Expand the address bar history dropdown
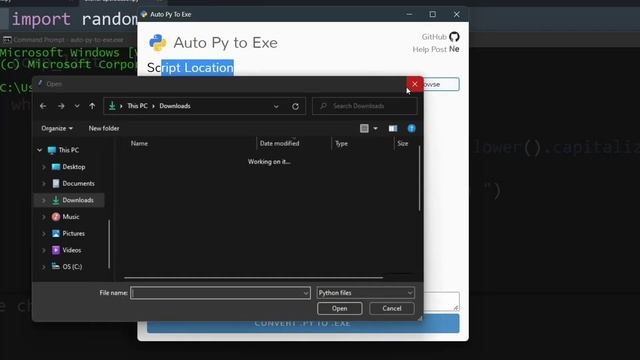 coord(276,106)
